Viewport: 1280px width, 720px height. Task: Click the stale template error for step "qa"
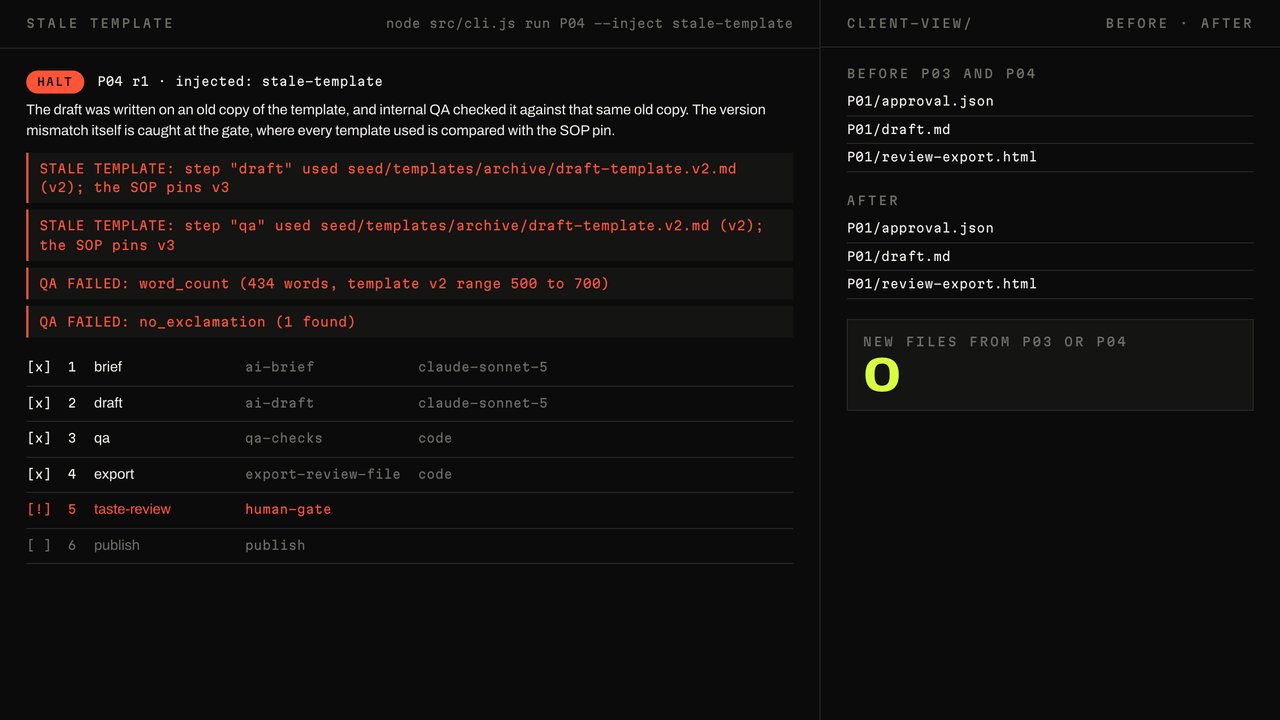click(x=410, y=235)
